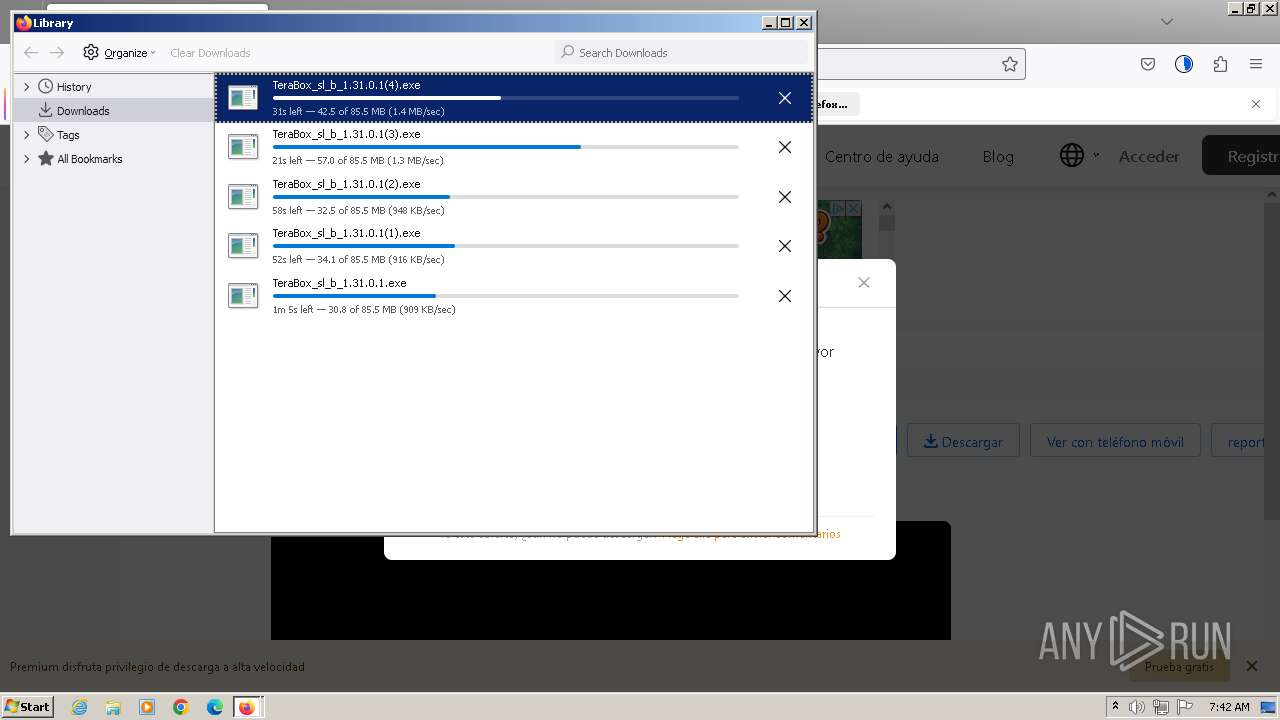Launch Google Chrome from the taskbar
1280x720 pixels.
(x=181, y=707)
